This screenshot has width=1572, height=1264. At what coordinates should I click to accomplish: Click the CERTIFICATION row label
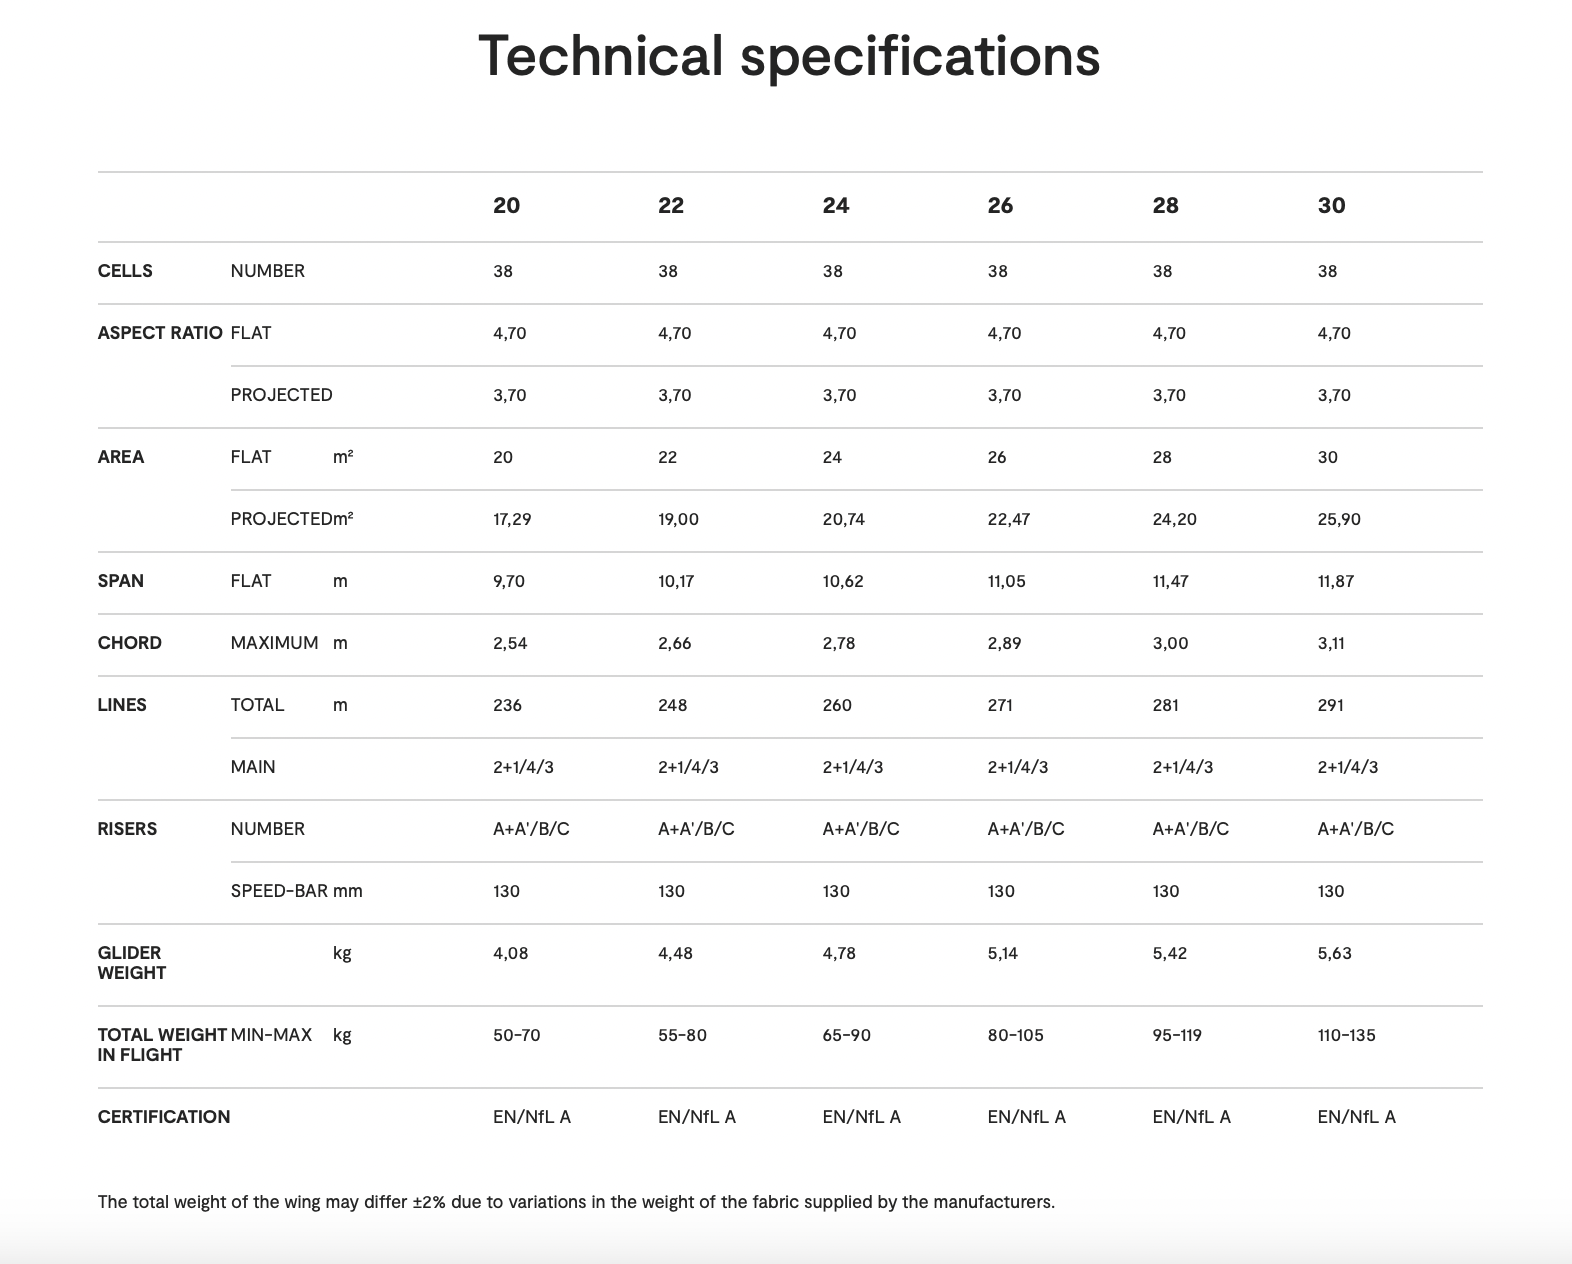click(164, 1117)
